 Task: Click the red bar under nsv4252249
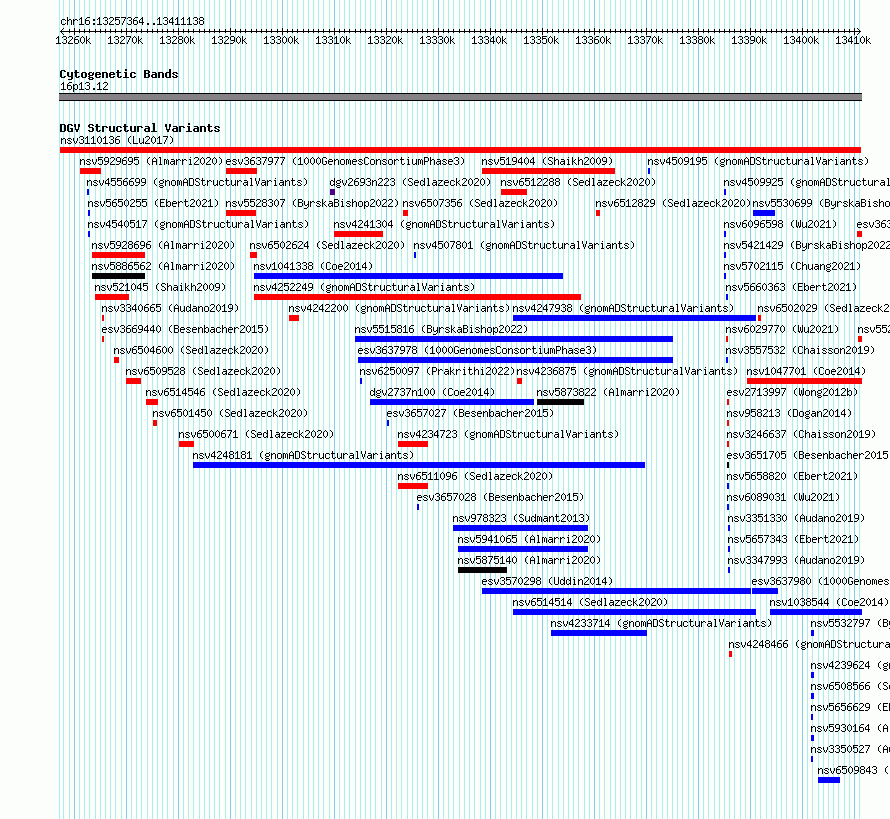point(417,297)
